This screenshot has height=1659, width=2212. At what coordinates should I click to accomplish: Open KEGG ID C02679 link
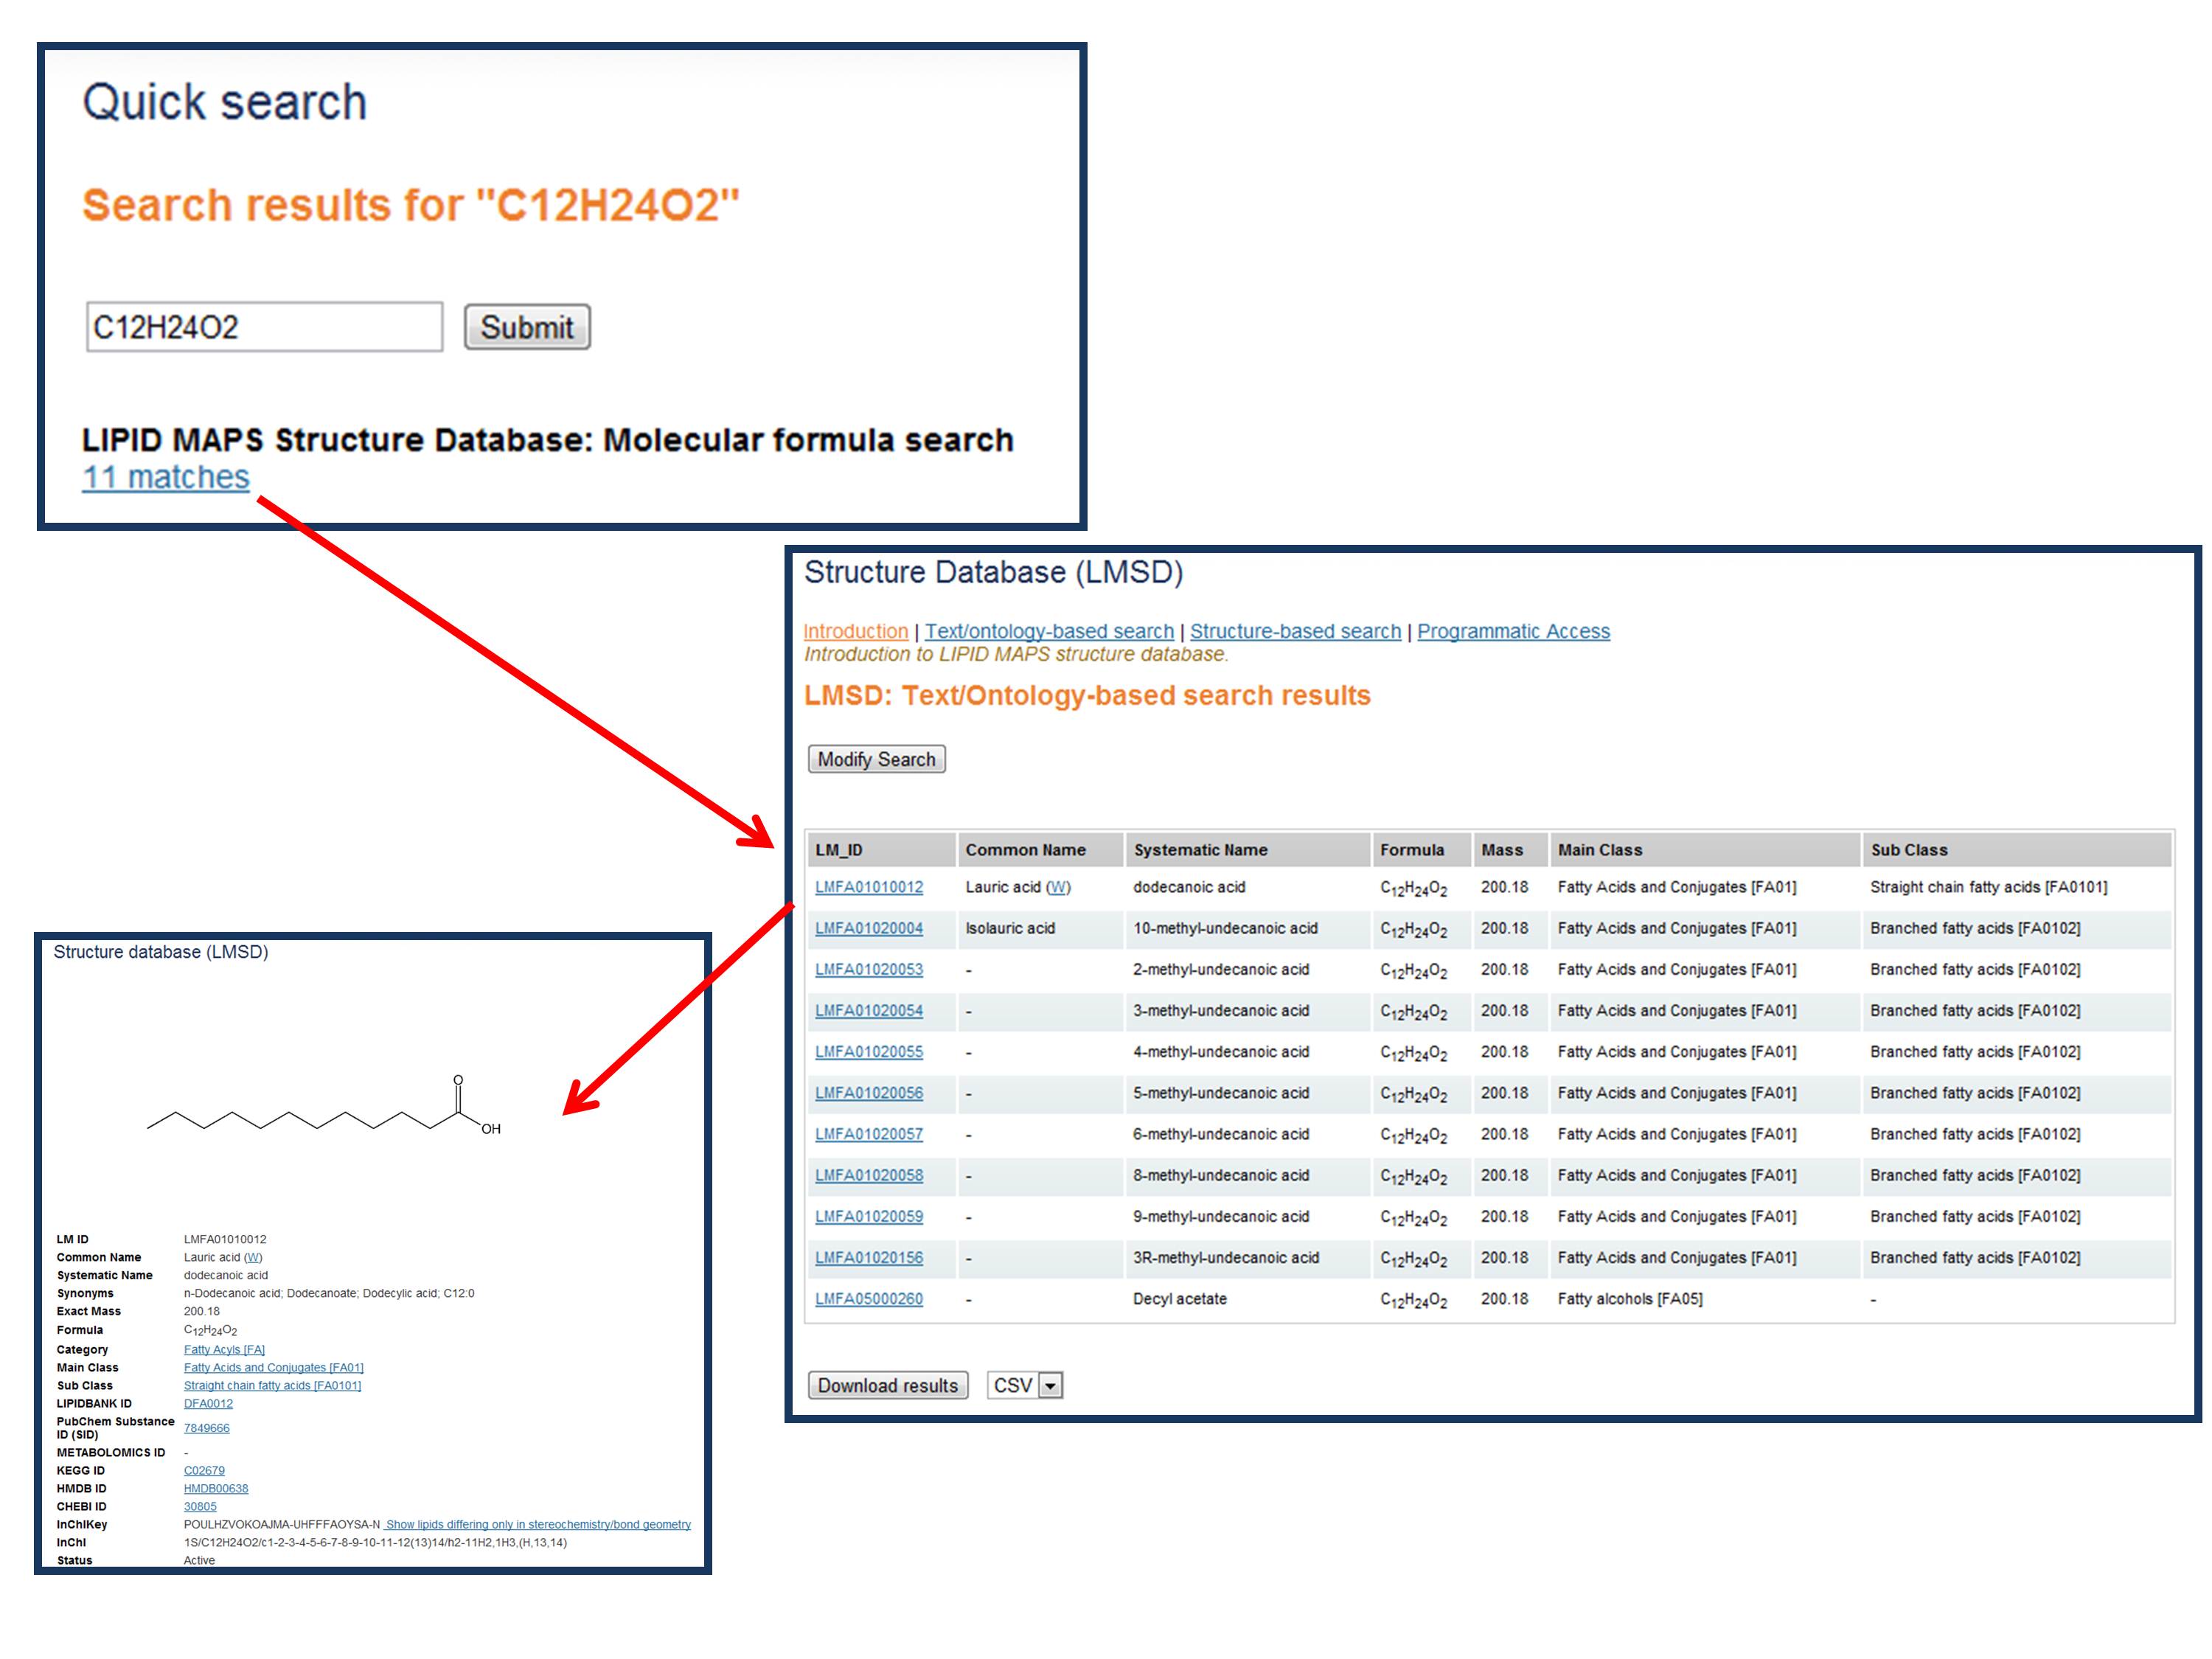(204, 1470)
